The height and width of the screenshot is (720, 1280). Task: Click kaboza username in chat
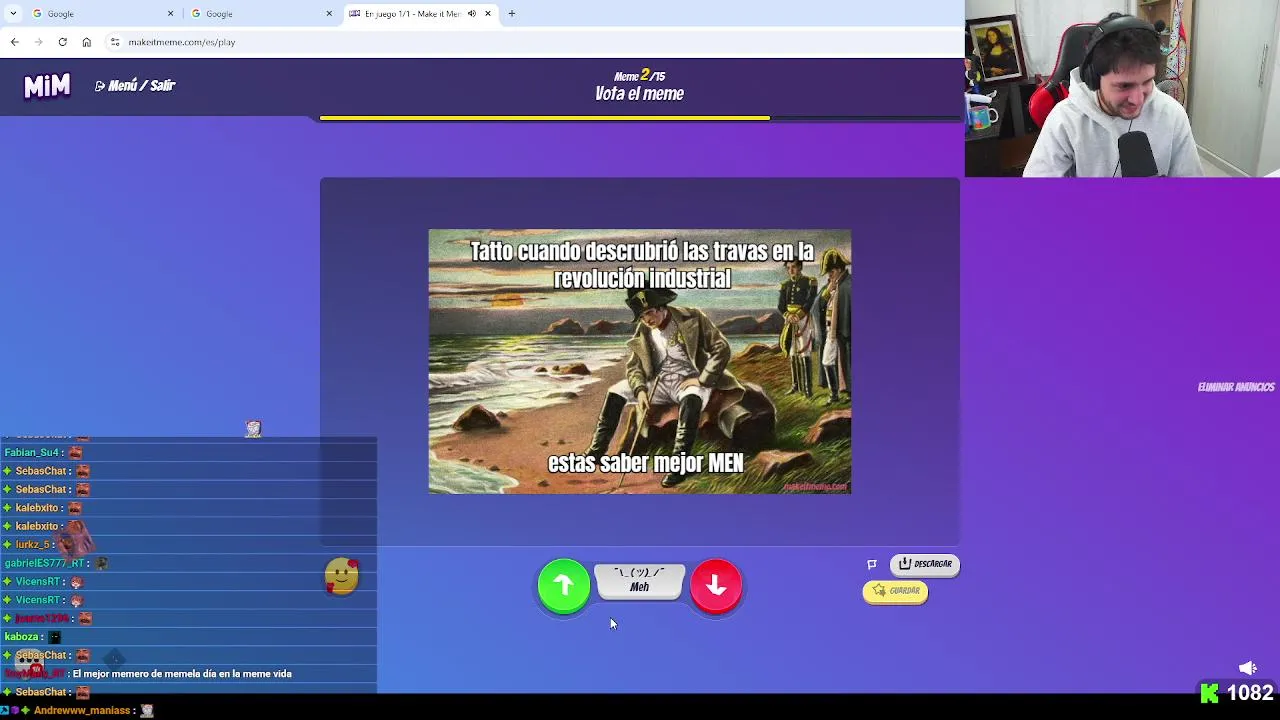click(x=22, y=637)
